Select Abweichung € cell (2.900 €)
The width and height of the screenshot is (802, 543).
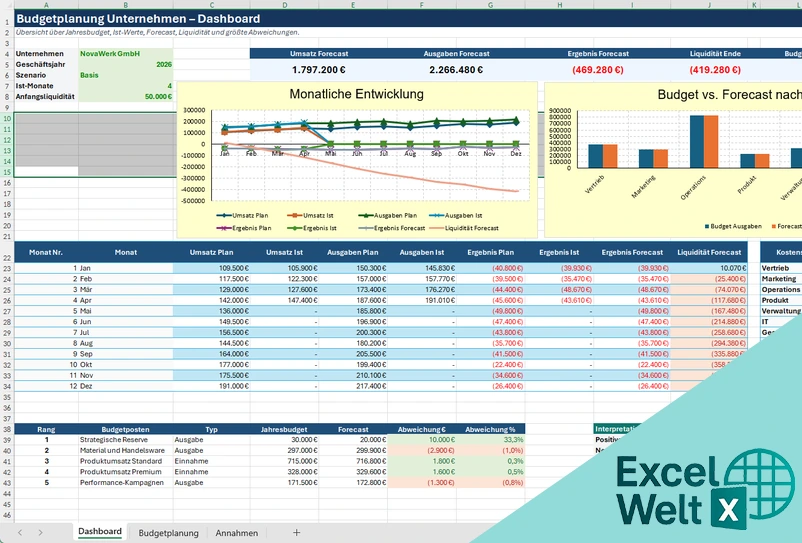pos(422,450)
